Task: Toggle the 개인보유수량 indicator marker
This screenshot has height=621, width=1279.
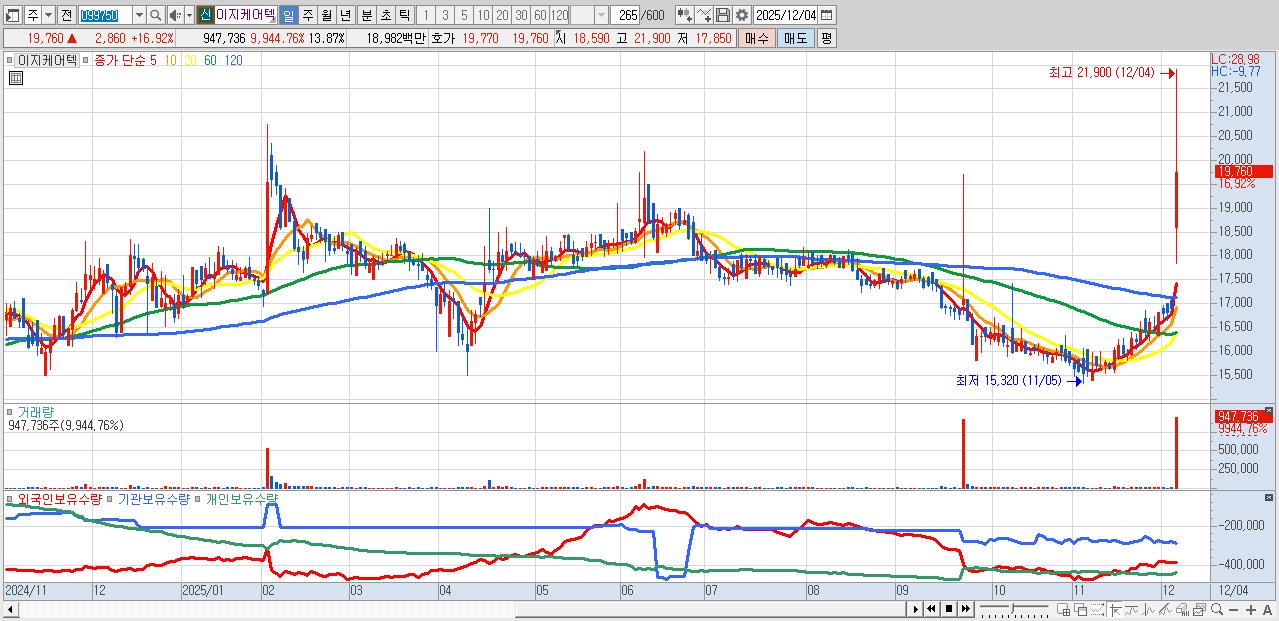Action: coord(198,498)
